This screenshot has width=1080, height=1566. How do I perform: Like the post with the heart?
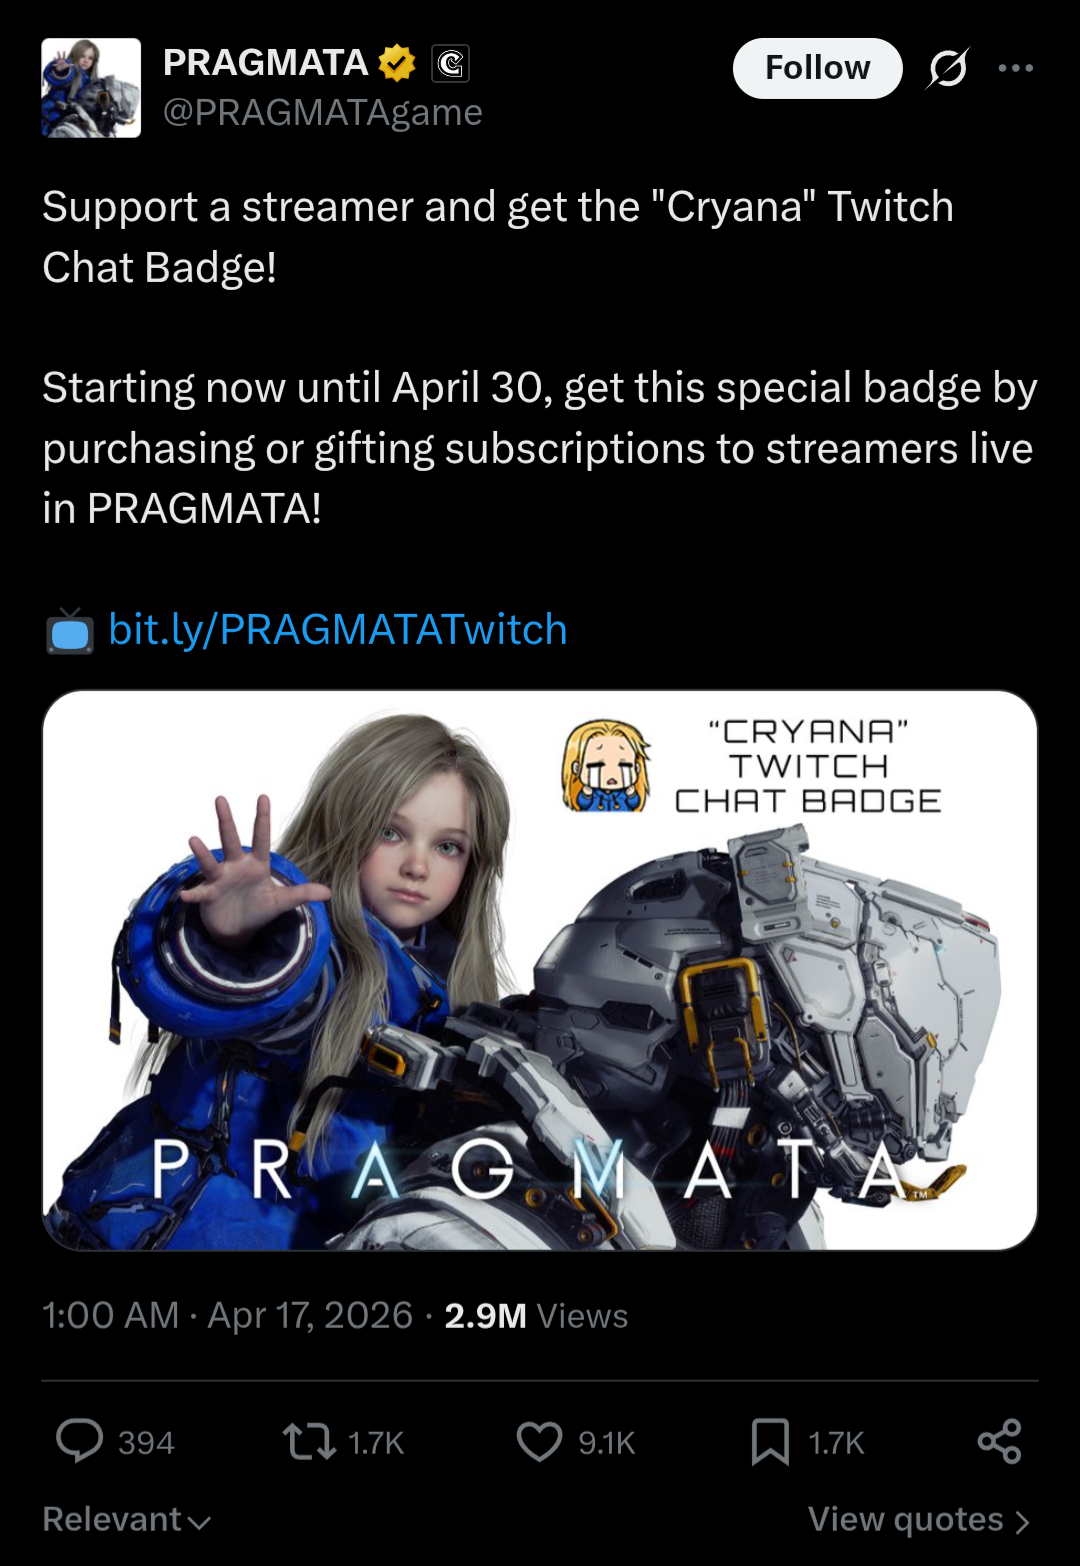pyautogui.click(x=539, y=1442)
